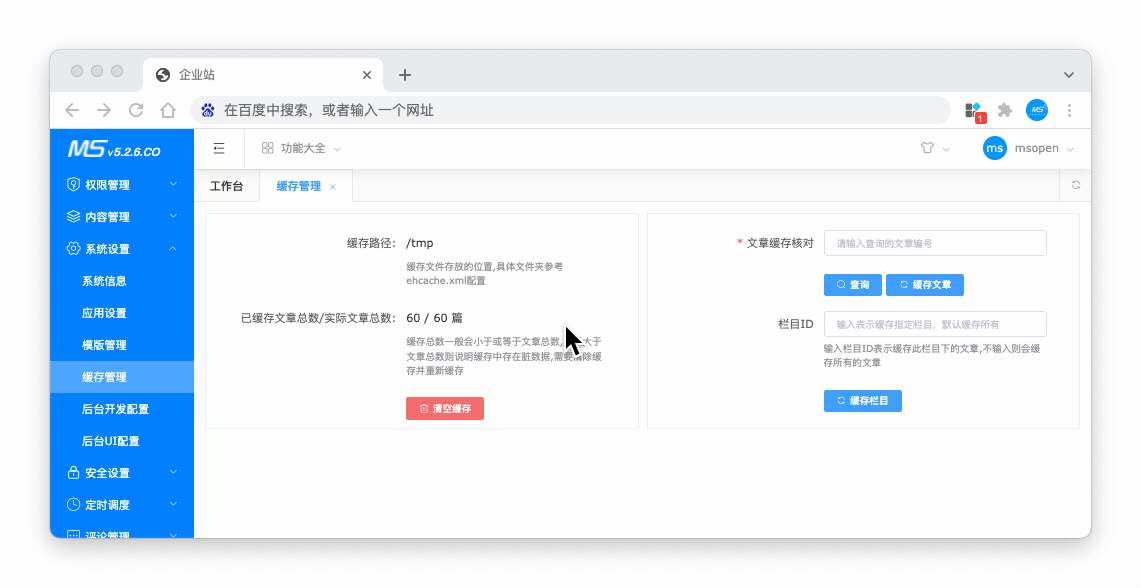Go to browser home page icon
The height and width of the screenshot is (588, 1141).
(168, 110)
